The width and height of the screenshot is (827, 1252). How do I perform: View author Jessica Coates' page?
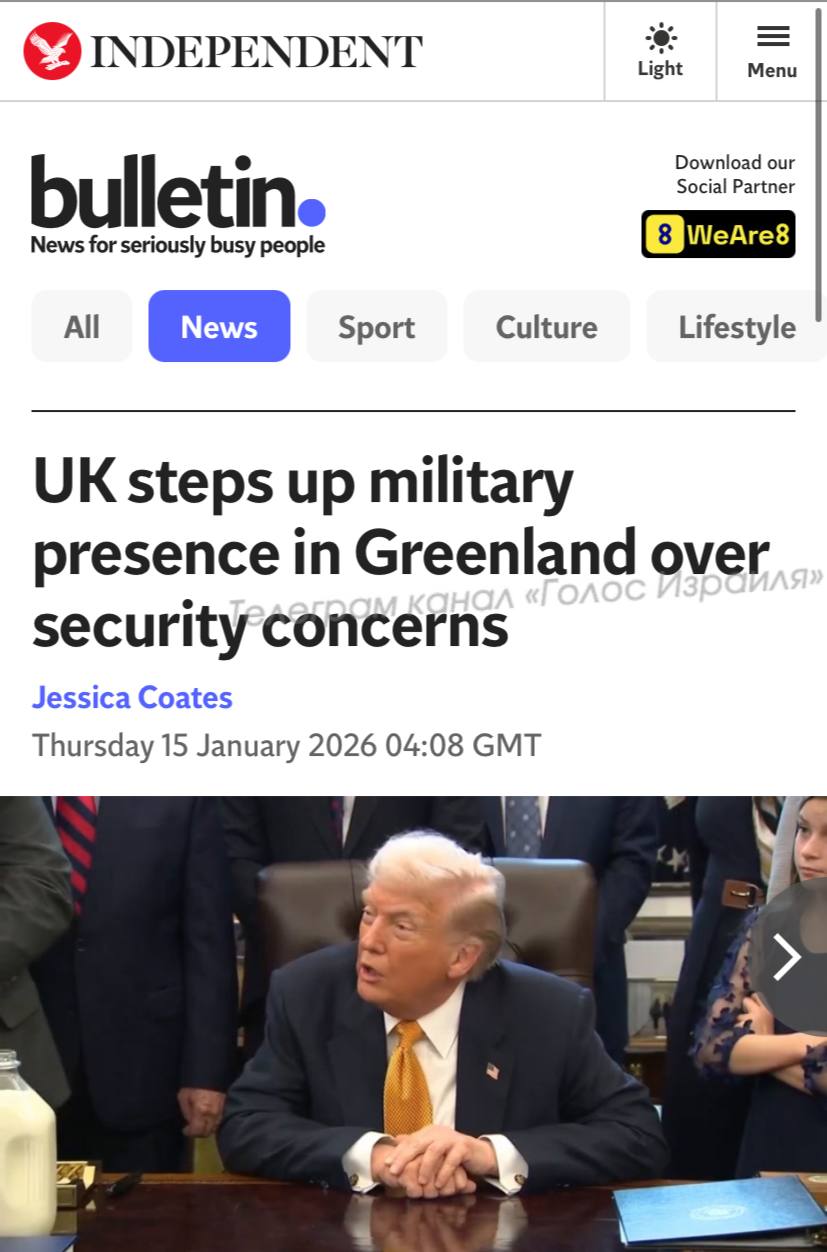tap(132, 697)
